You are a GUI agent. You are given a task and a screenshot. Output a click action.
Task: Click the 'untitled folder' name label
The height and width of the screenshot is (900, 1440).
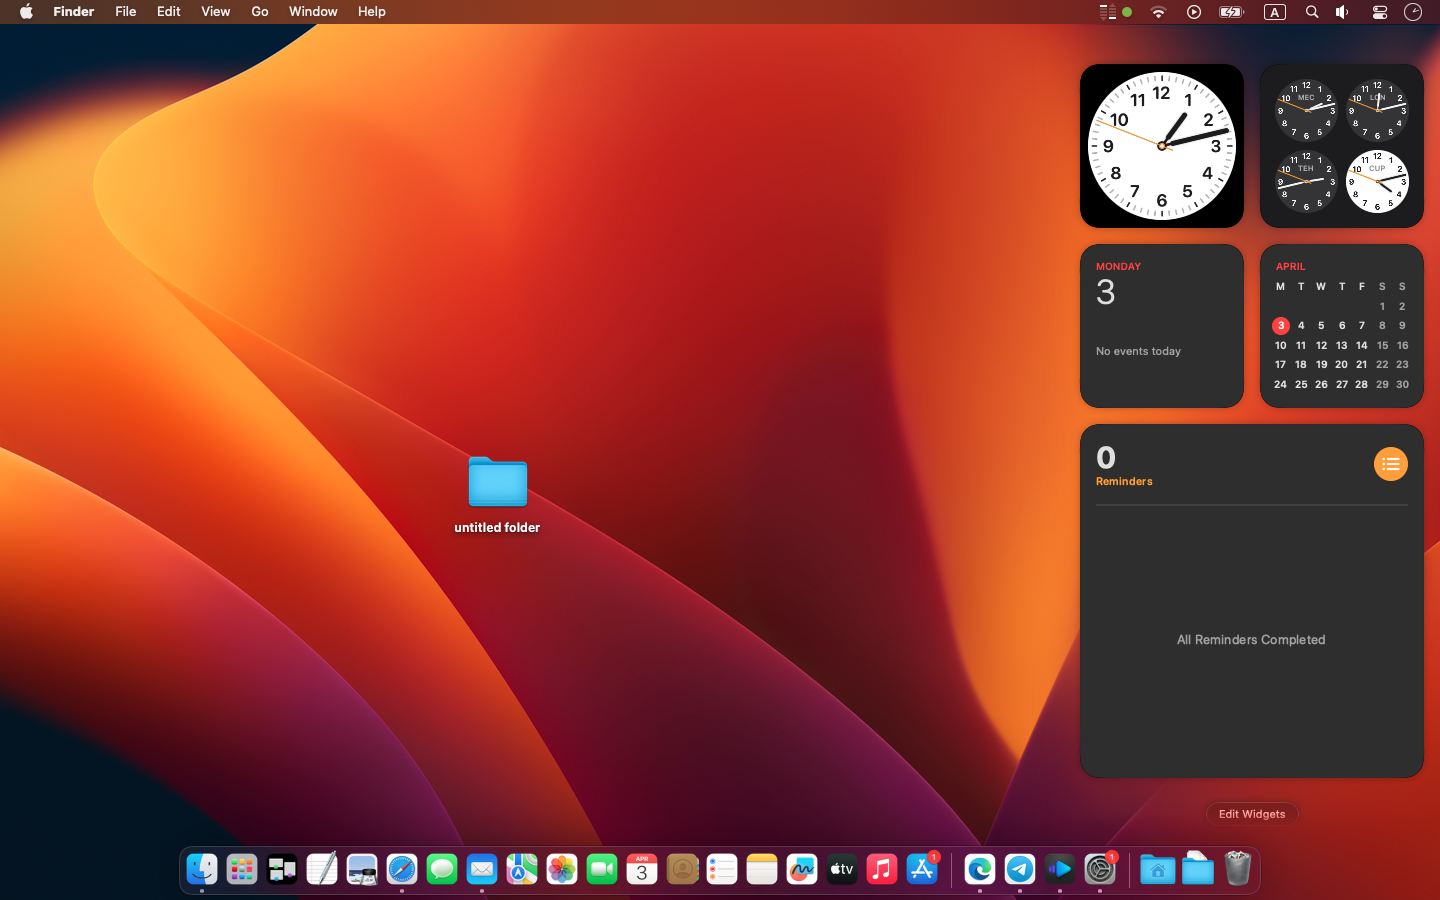pyautogui.click(x=497, y=527)
